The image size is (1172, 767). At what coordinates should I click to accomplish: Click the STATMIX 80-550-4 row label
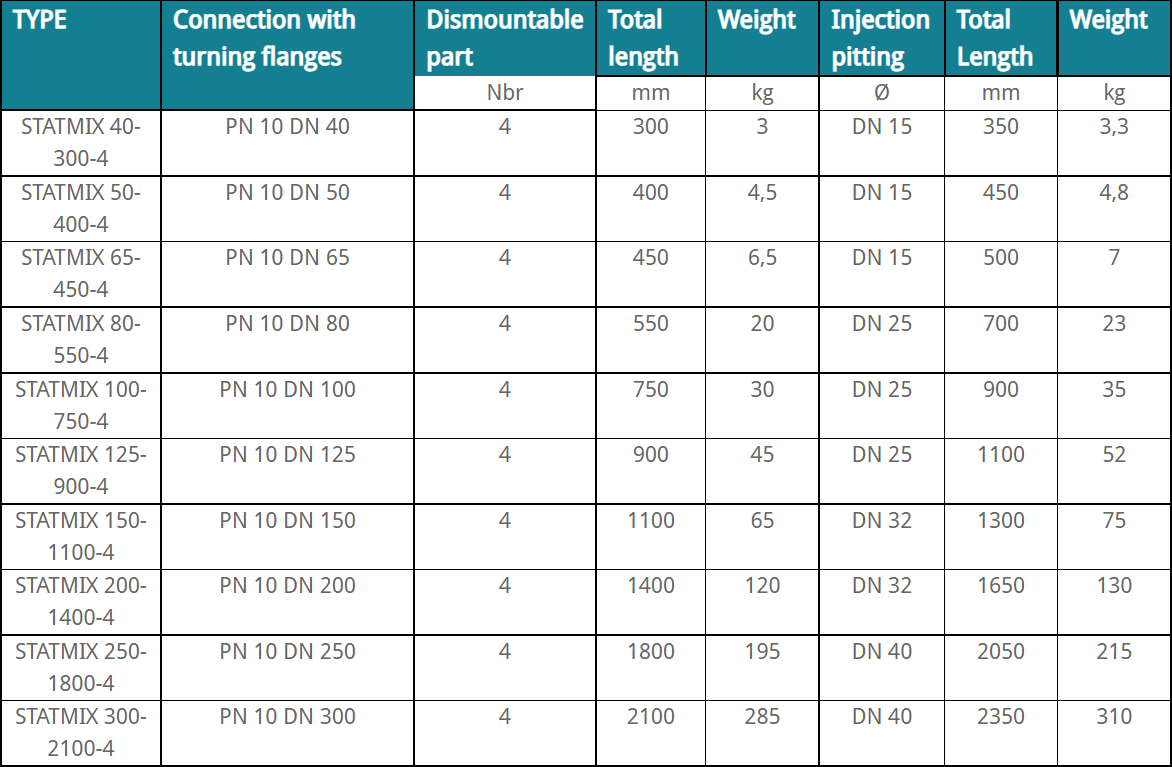pyautogui.click(x=81, y=339)
